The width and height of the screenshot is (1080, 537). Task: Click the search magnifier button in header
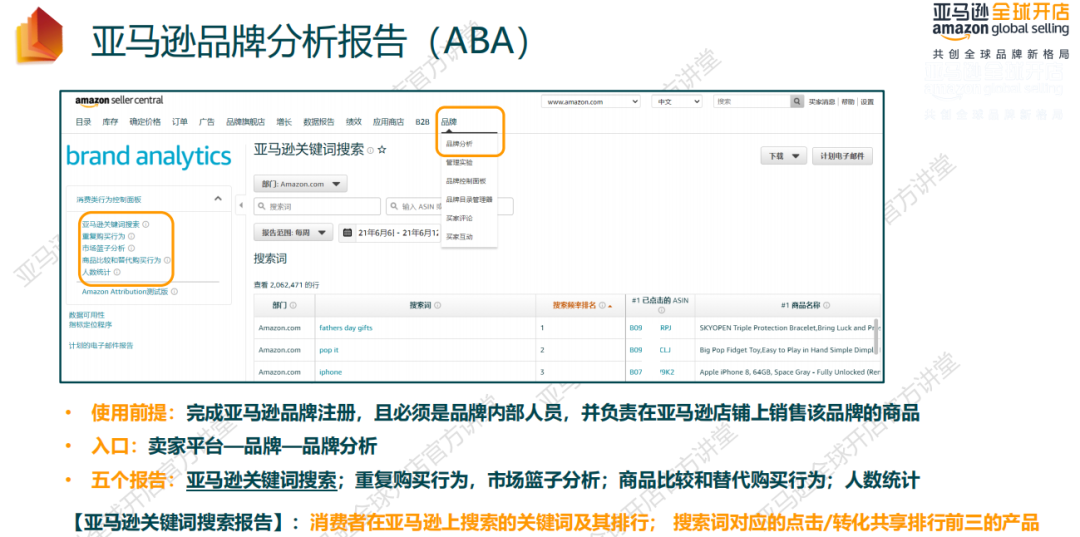tap(797, 101)
